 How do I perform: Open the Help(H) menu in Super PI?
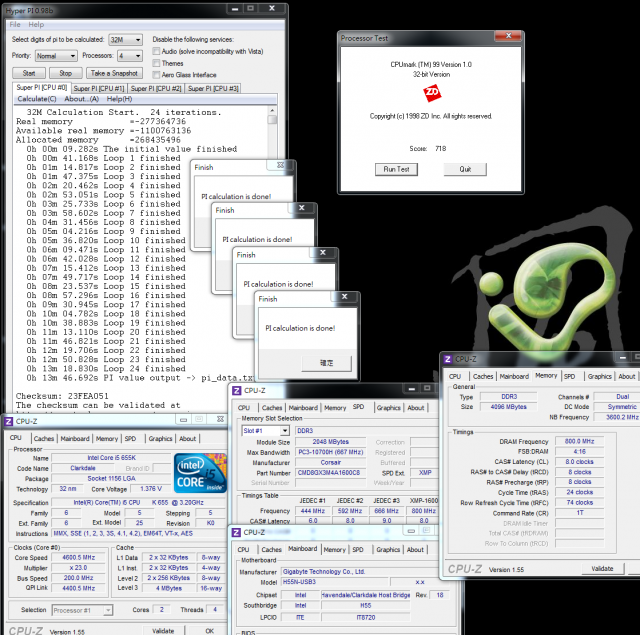(x=119, y=99)
